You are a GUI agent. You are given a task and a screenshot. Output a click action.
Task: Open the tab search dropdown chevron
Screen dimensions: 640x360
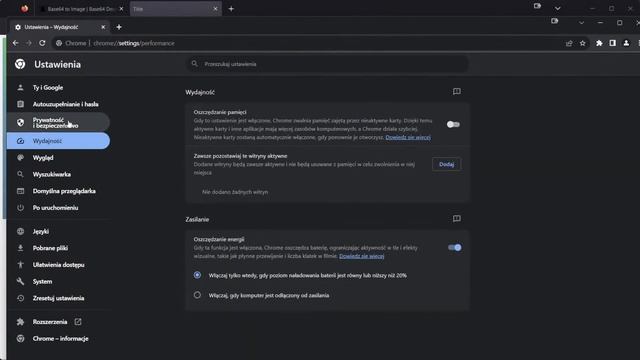pos(581,23)
